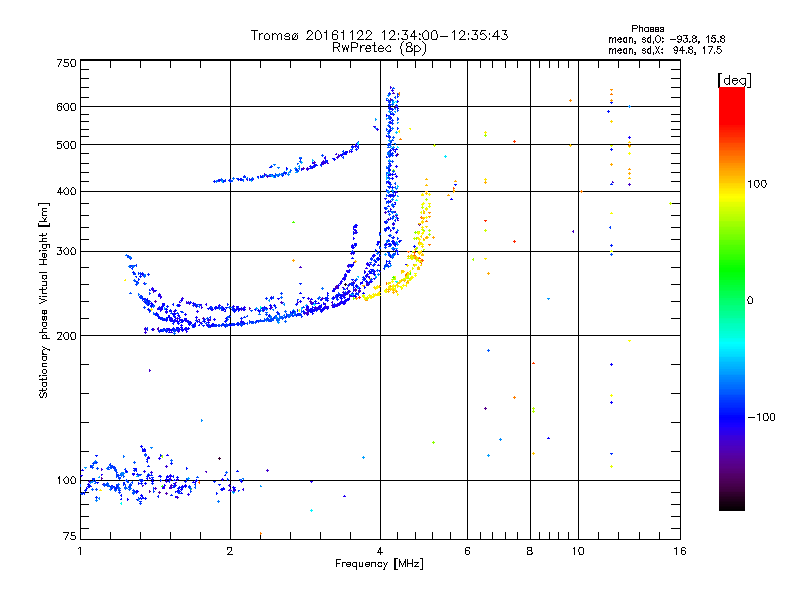Click the y-axis tick '500'
Viewport: 800px width, 600px height.
[x=66, y=145]
